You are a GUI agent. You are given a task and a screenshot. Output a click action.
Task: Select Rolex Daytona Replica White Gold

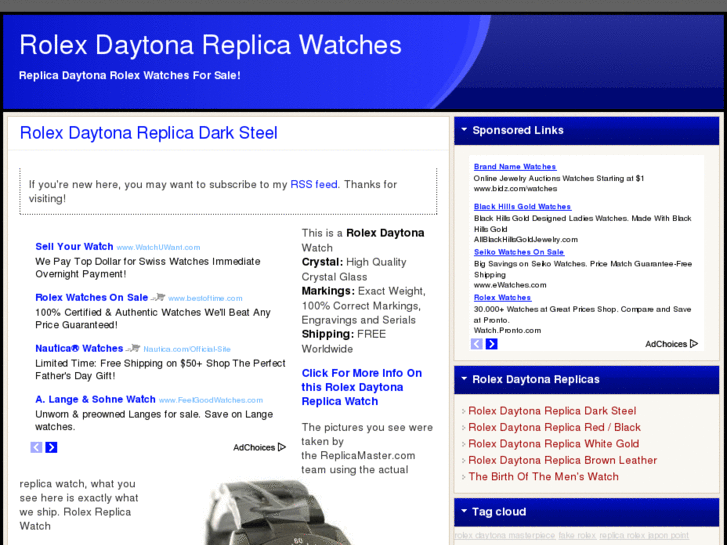tap(554, 444)
